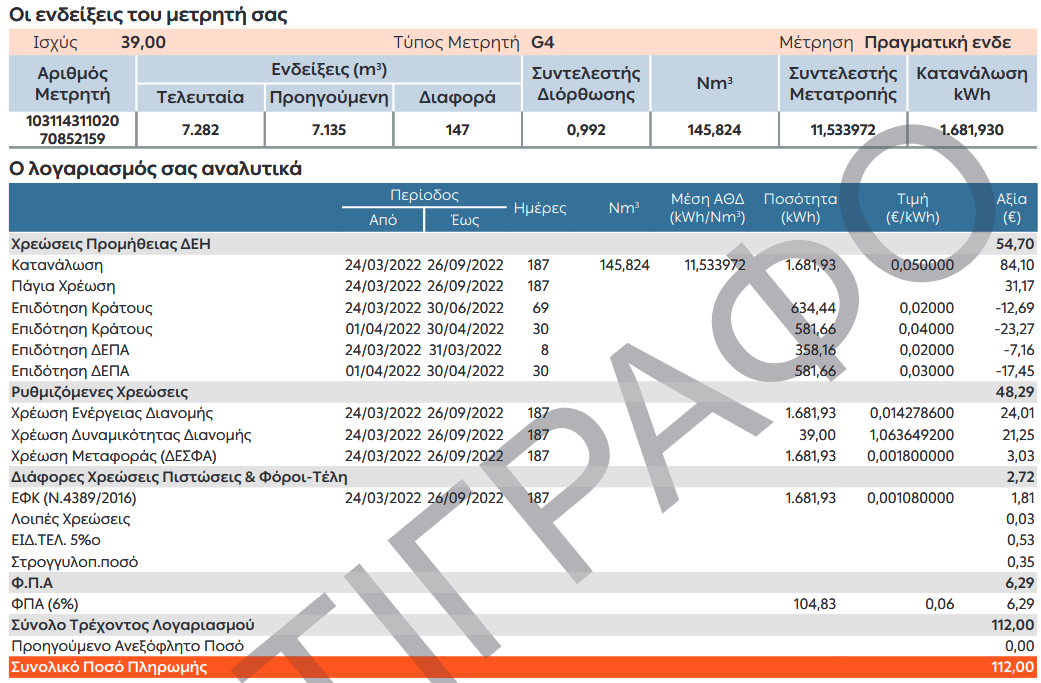Select the latest reading 7.282
Viewport: 1041px width, 683px height.
click(200, 129)
